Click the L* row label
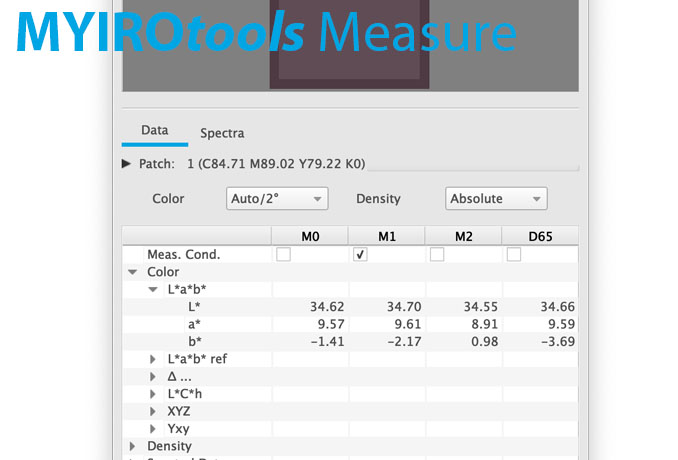Viewport: 678px width, 460px height. pos(194,307)
